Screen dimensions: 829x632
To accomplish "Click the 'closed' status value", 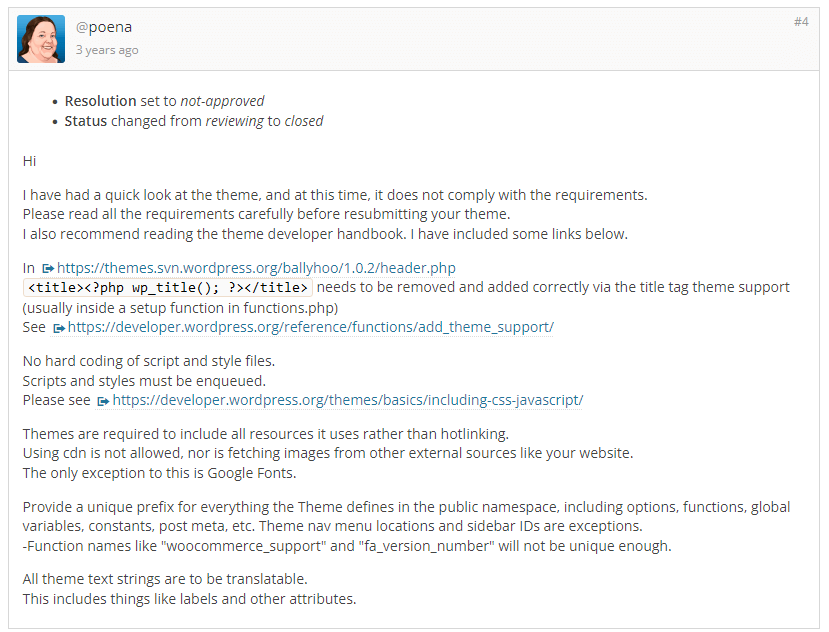I will coord(304,121).
